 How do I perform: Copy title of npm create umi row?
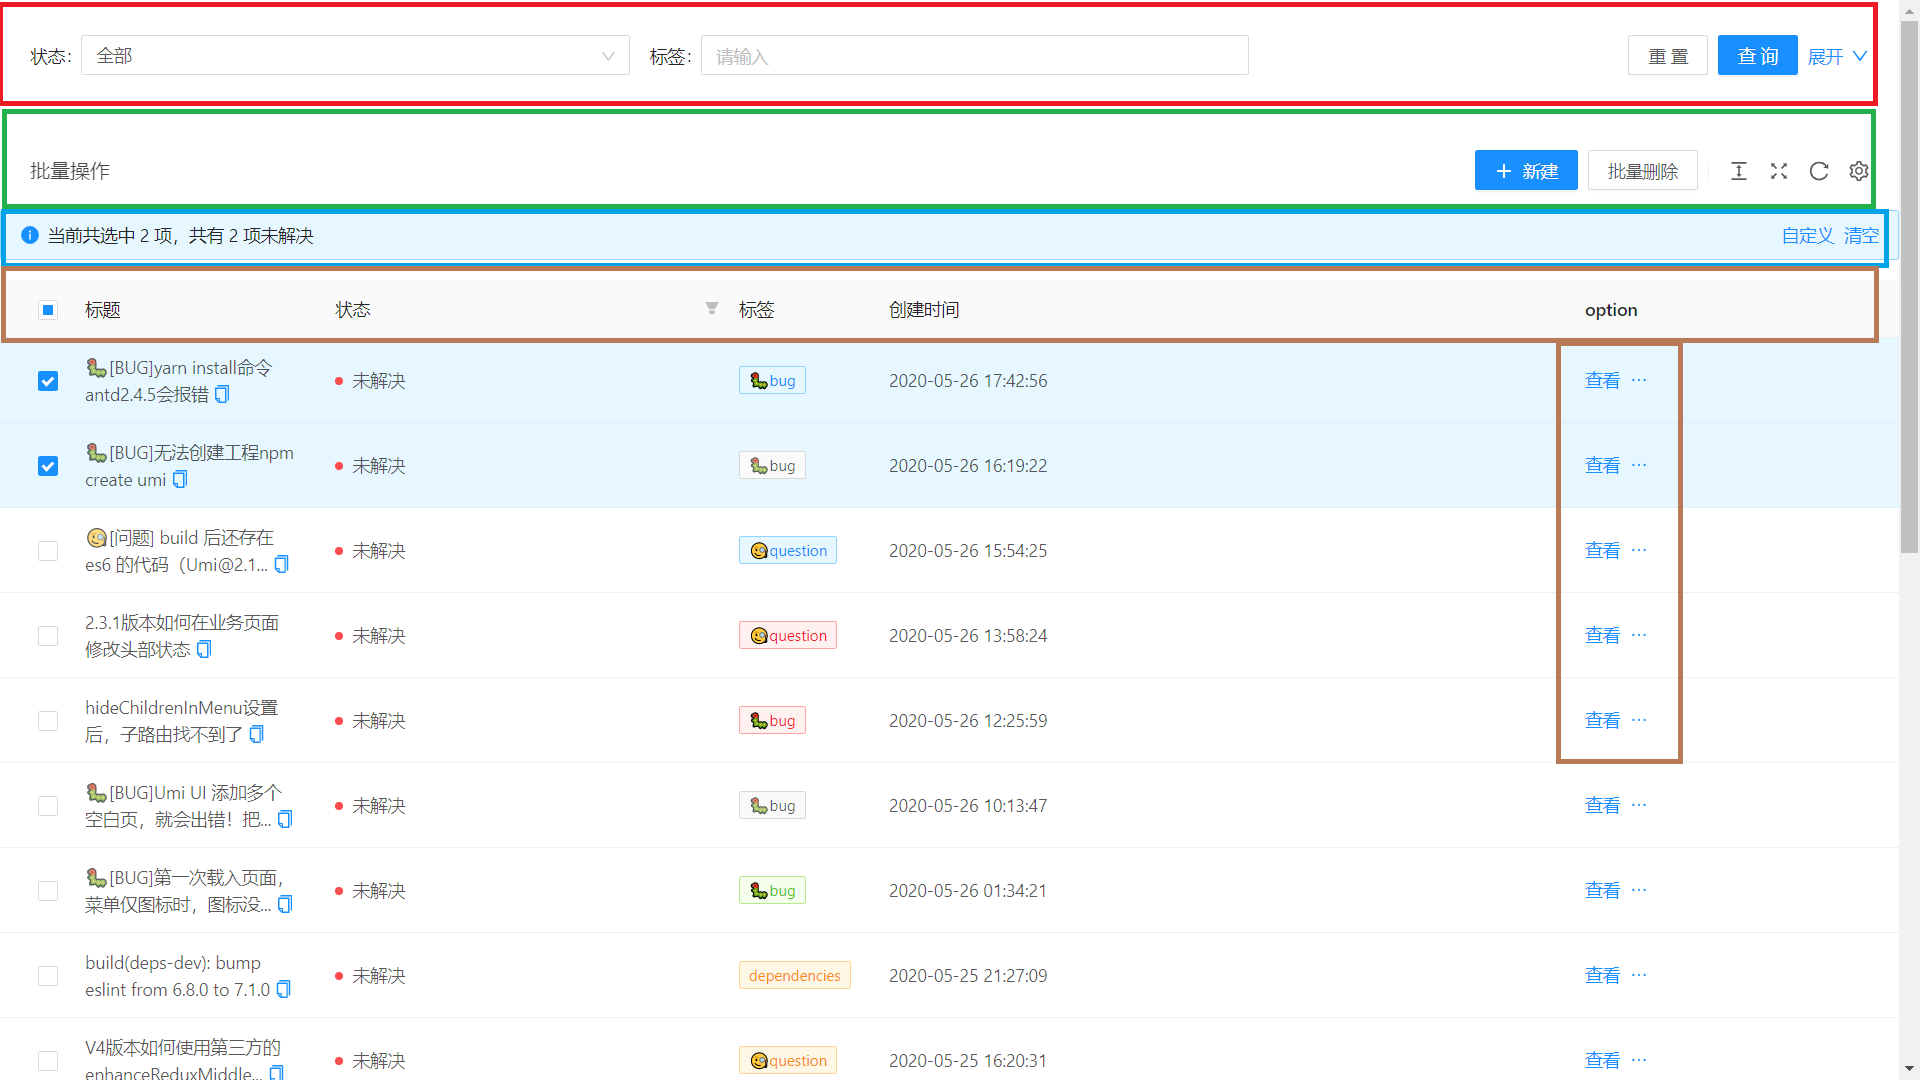(180, 480)
